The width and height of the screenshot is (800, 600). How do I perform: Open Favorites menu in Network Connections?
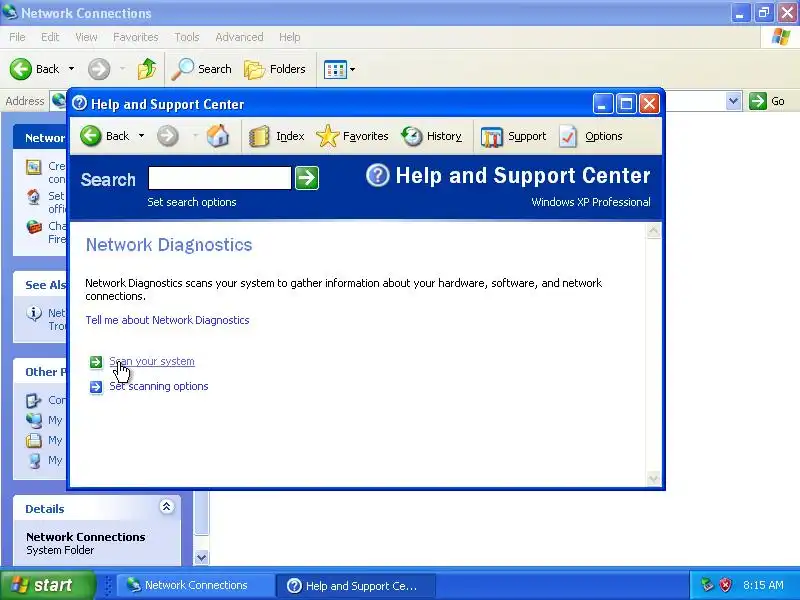136,37
